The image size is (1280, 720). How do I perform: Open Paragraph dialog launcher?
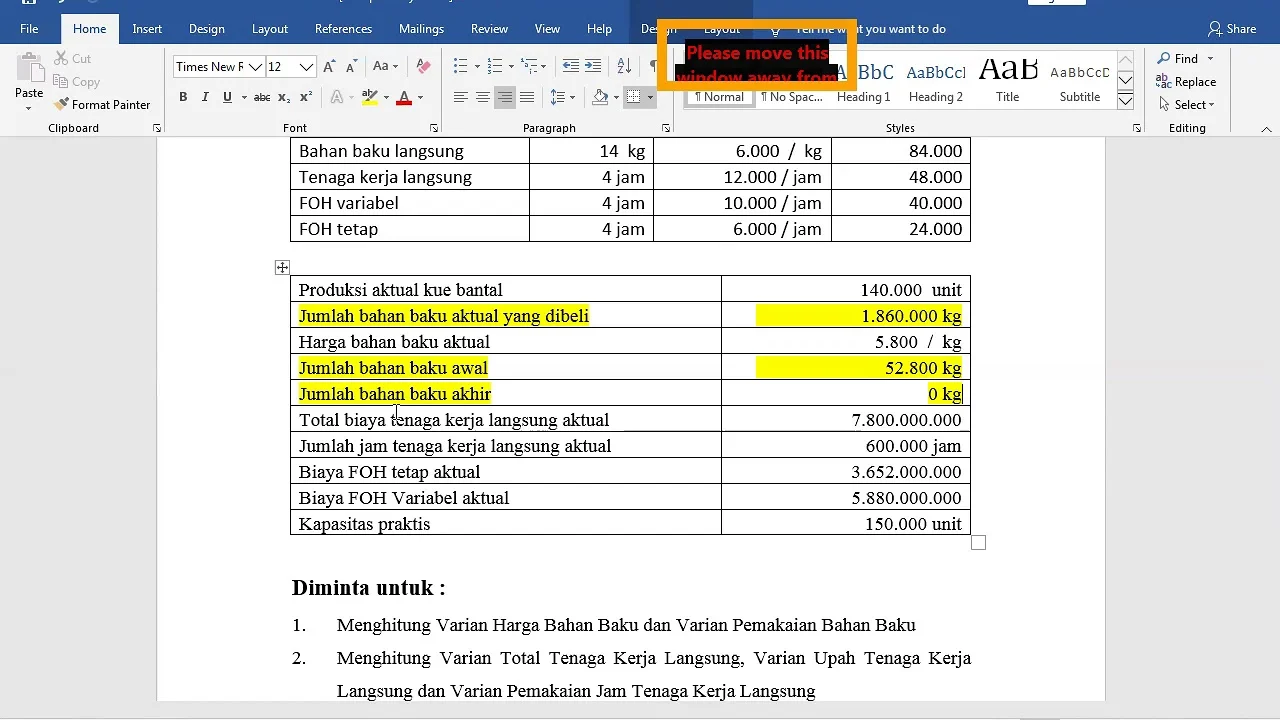click(x=666, y=129)
